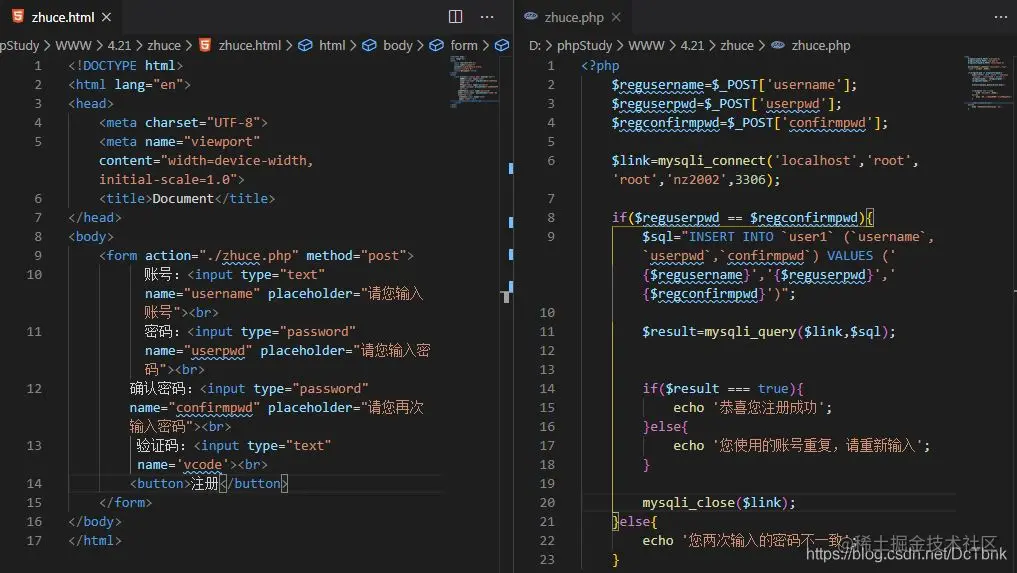Click name='vcode' text in zhuce.html
This screenshot has width=1017, height=573.
184,465
